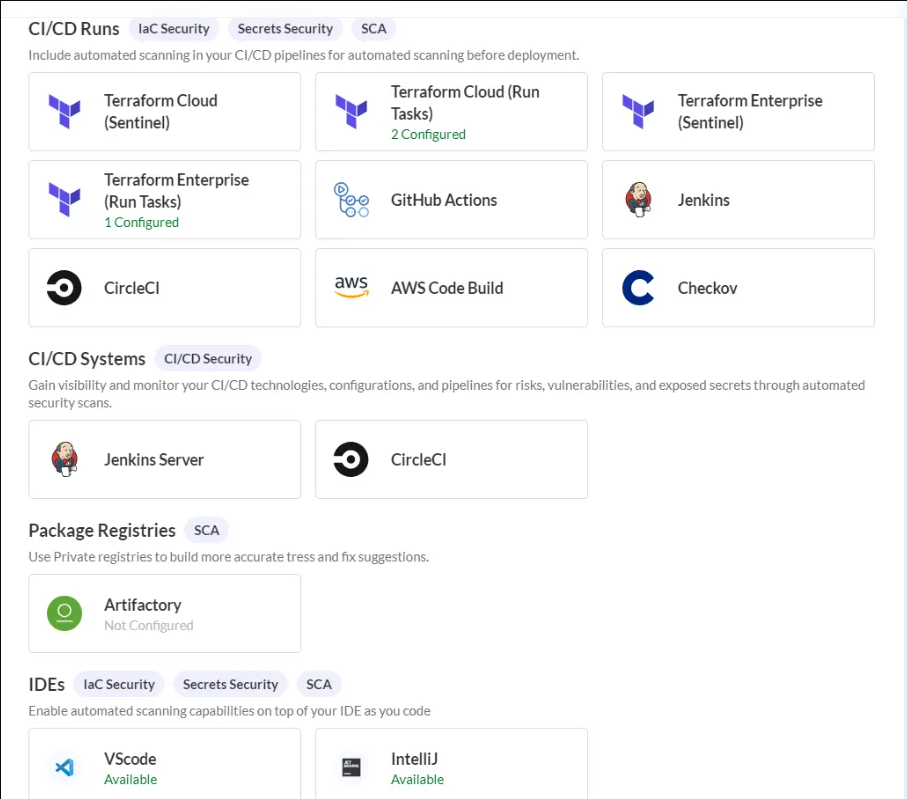The image size is (907, 799).
Task: Click the '2 Configured' status text
Action: click(x=428, y=135)
